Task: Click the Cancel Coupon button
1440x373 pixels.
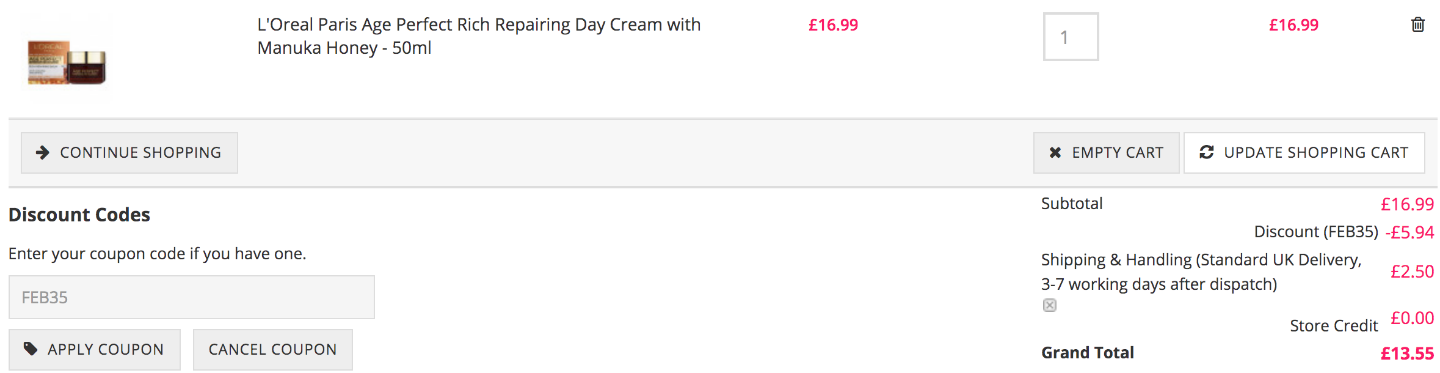Action: (273, 350)
